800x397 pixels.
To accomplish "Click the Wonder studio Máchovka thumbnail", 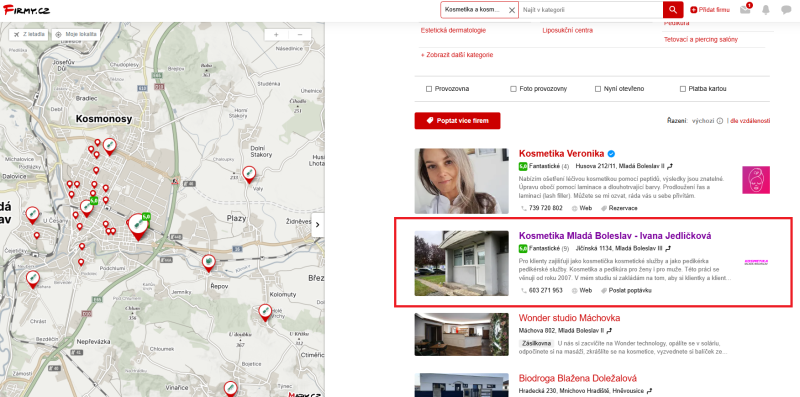I will (461, 334).
